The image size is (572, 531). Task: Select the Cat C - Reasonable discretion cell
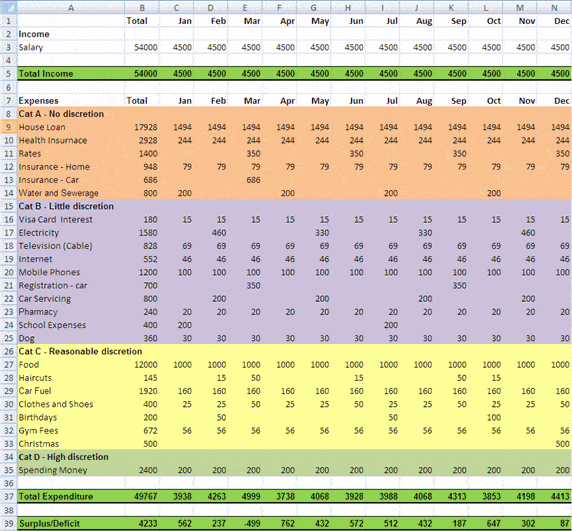[x=71, y=351]
